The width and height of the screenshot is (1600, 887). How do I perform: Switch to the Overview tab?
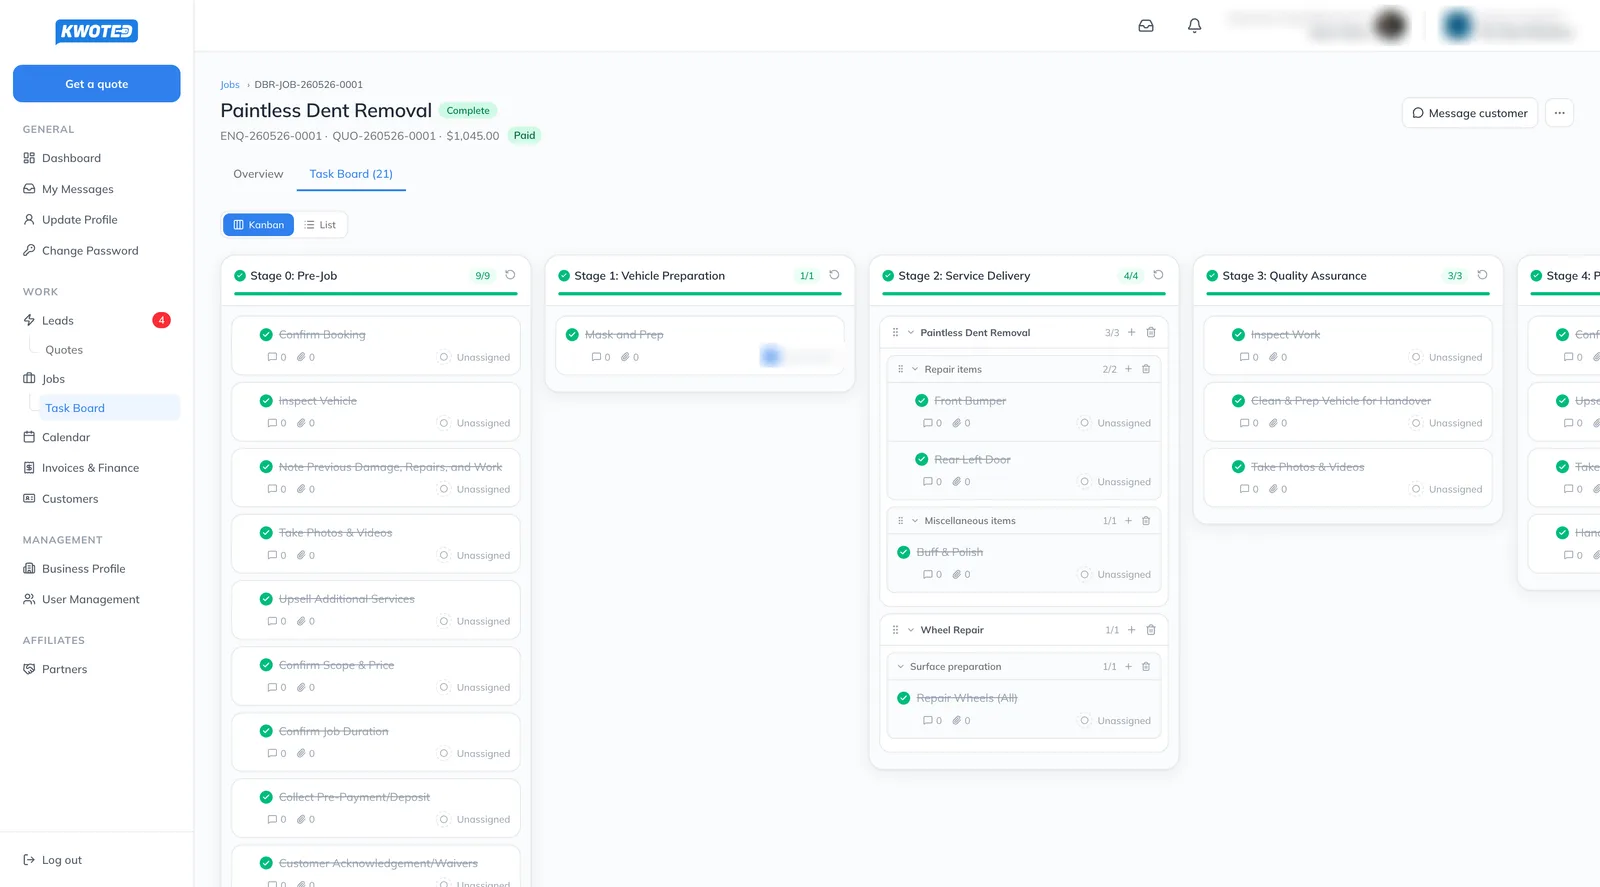[258, 174]
